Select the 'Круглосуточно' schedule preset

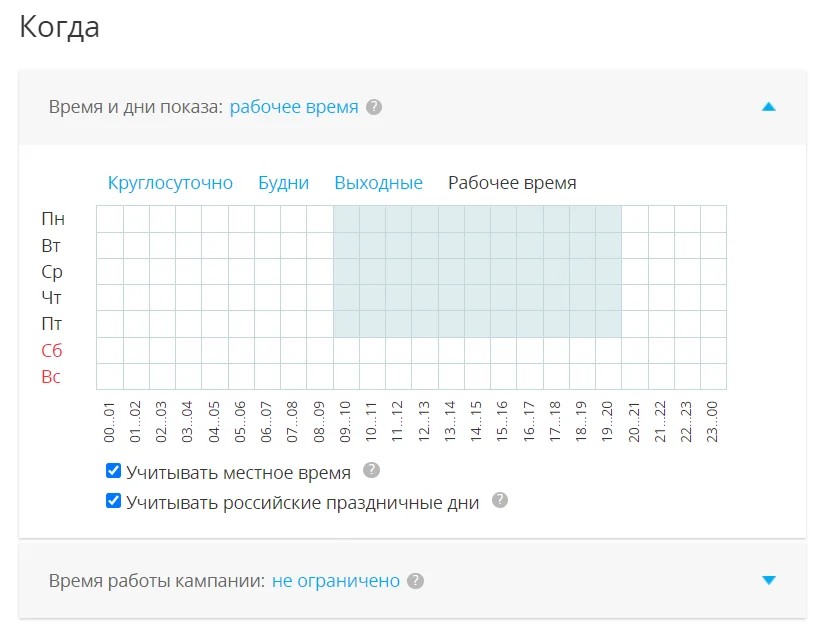[170, 183]
